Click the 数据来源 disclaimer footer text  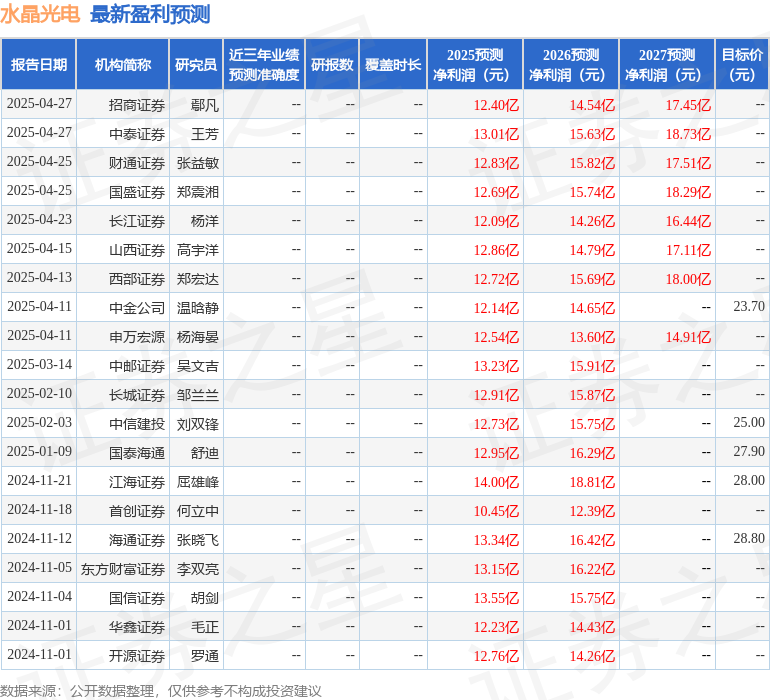pos(160,690)
